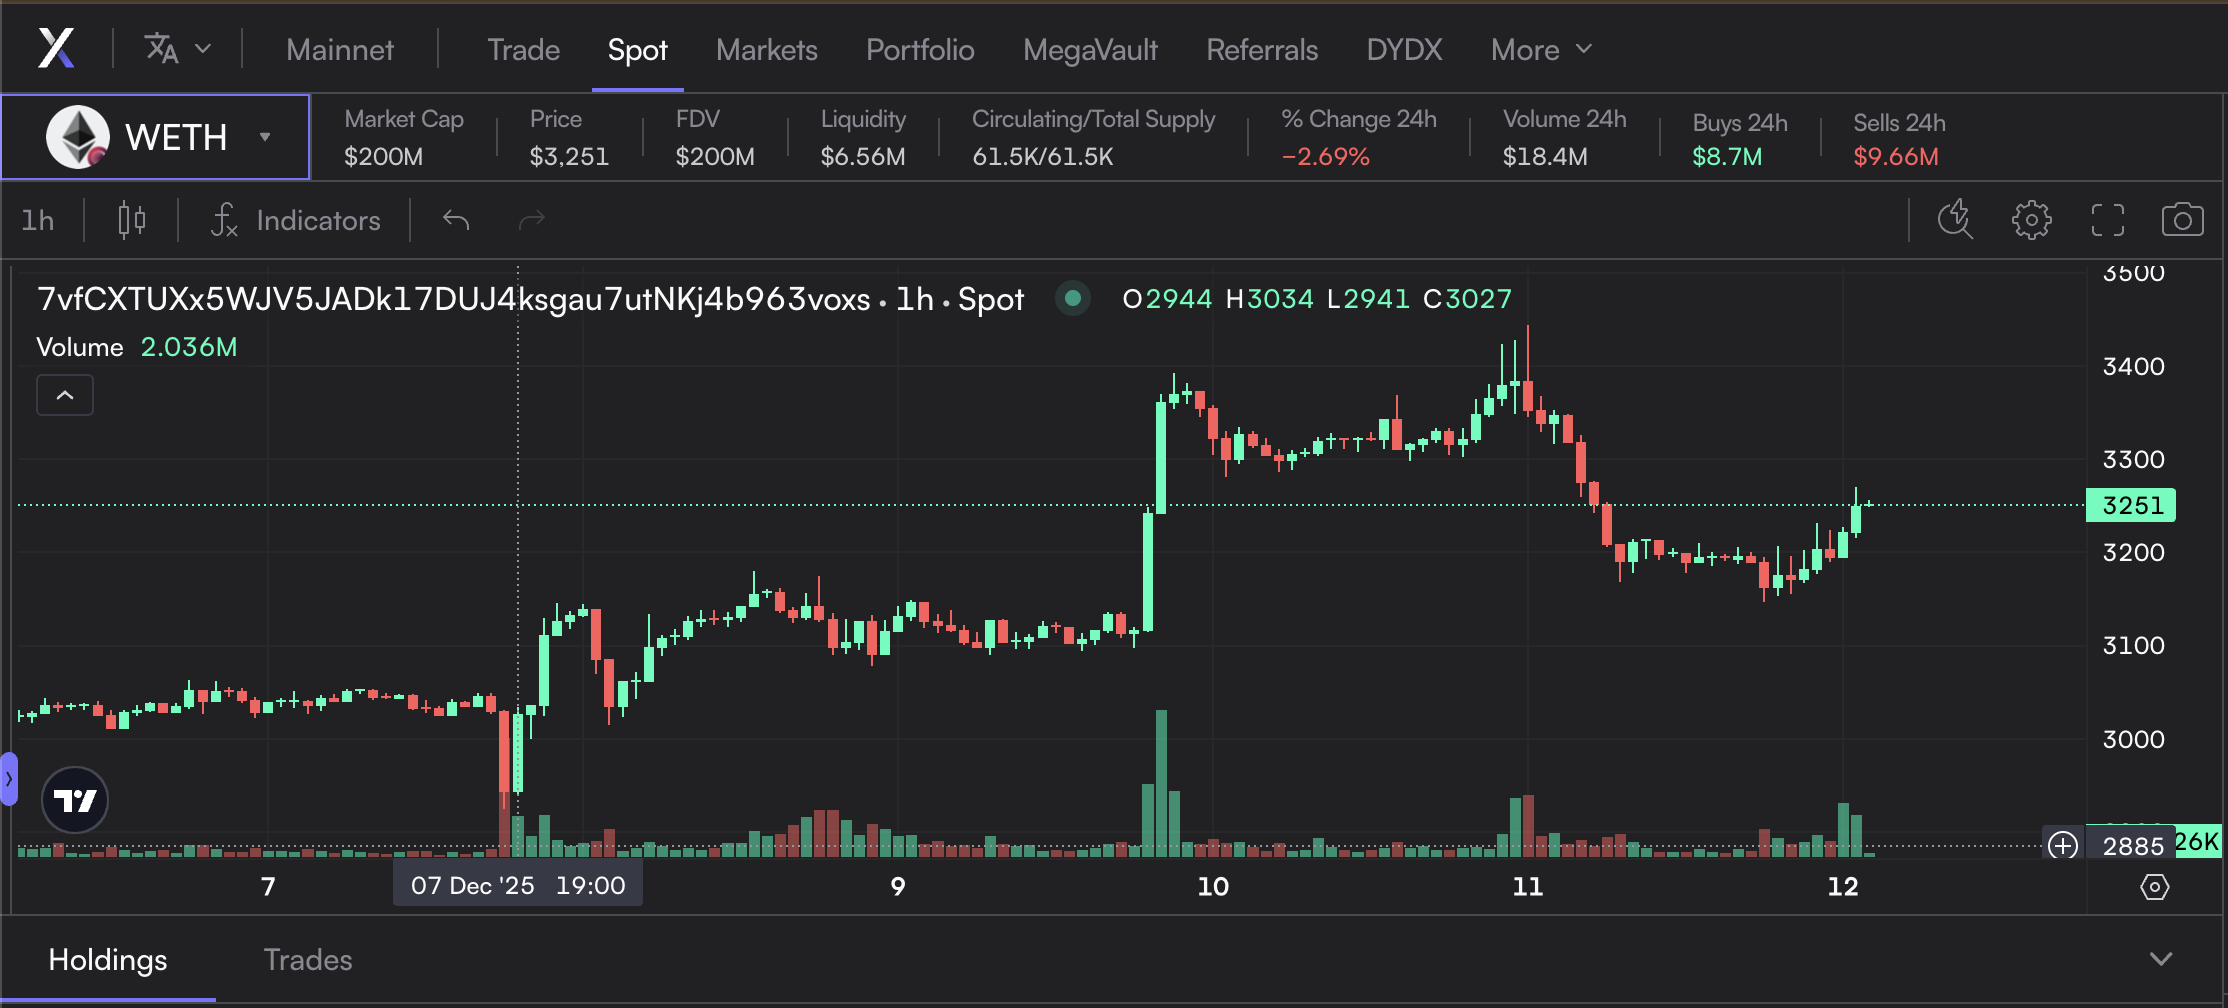The image size is (2228, 1008).
Task: Click the Volume 2.036M legend
Action: (137, 347)
